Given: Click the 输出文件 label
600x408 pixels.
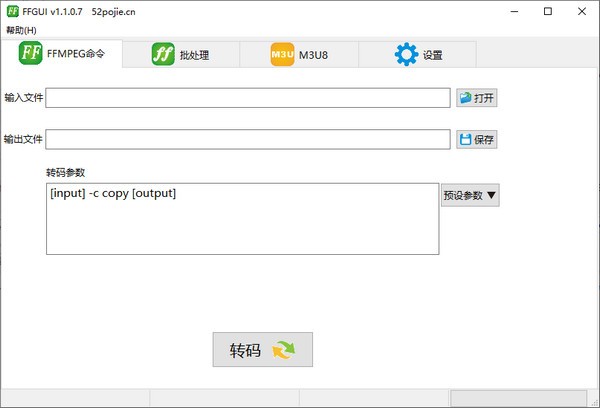Looking at the screenshot, I should point(23,139).
